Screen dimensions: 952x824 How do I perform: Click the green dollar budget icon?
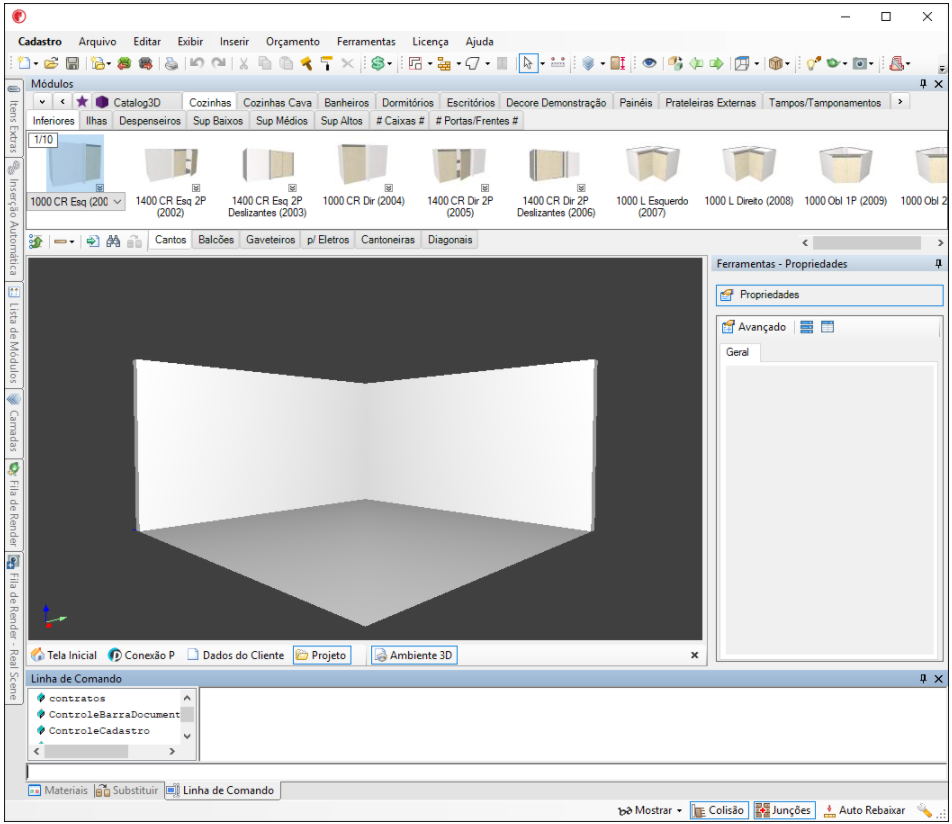(x=378, y=63)
